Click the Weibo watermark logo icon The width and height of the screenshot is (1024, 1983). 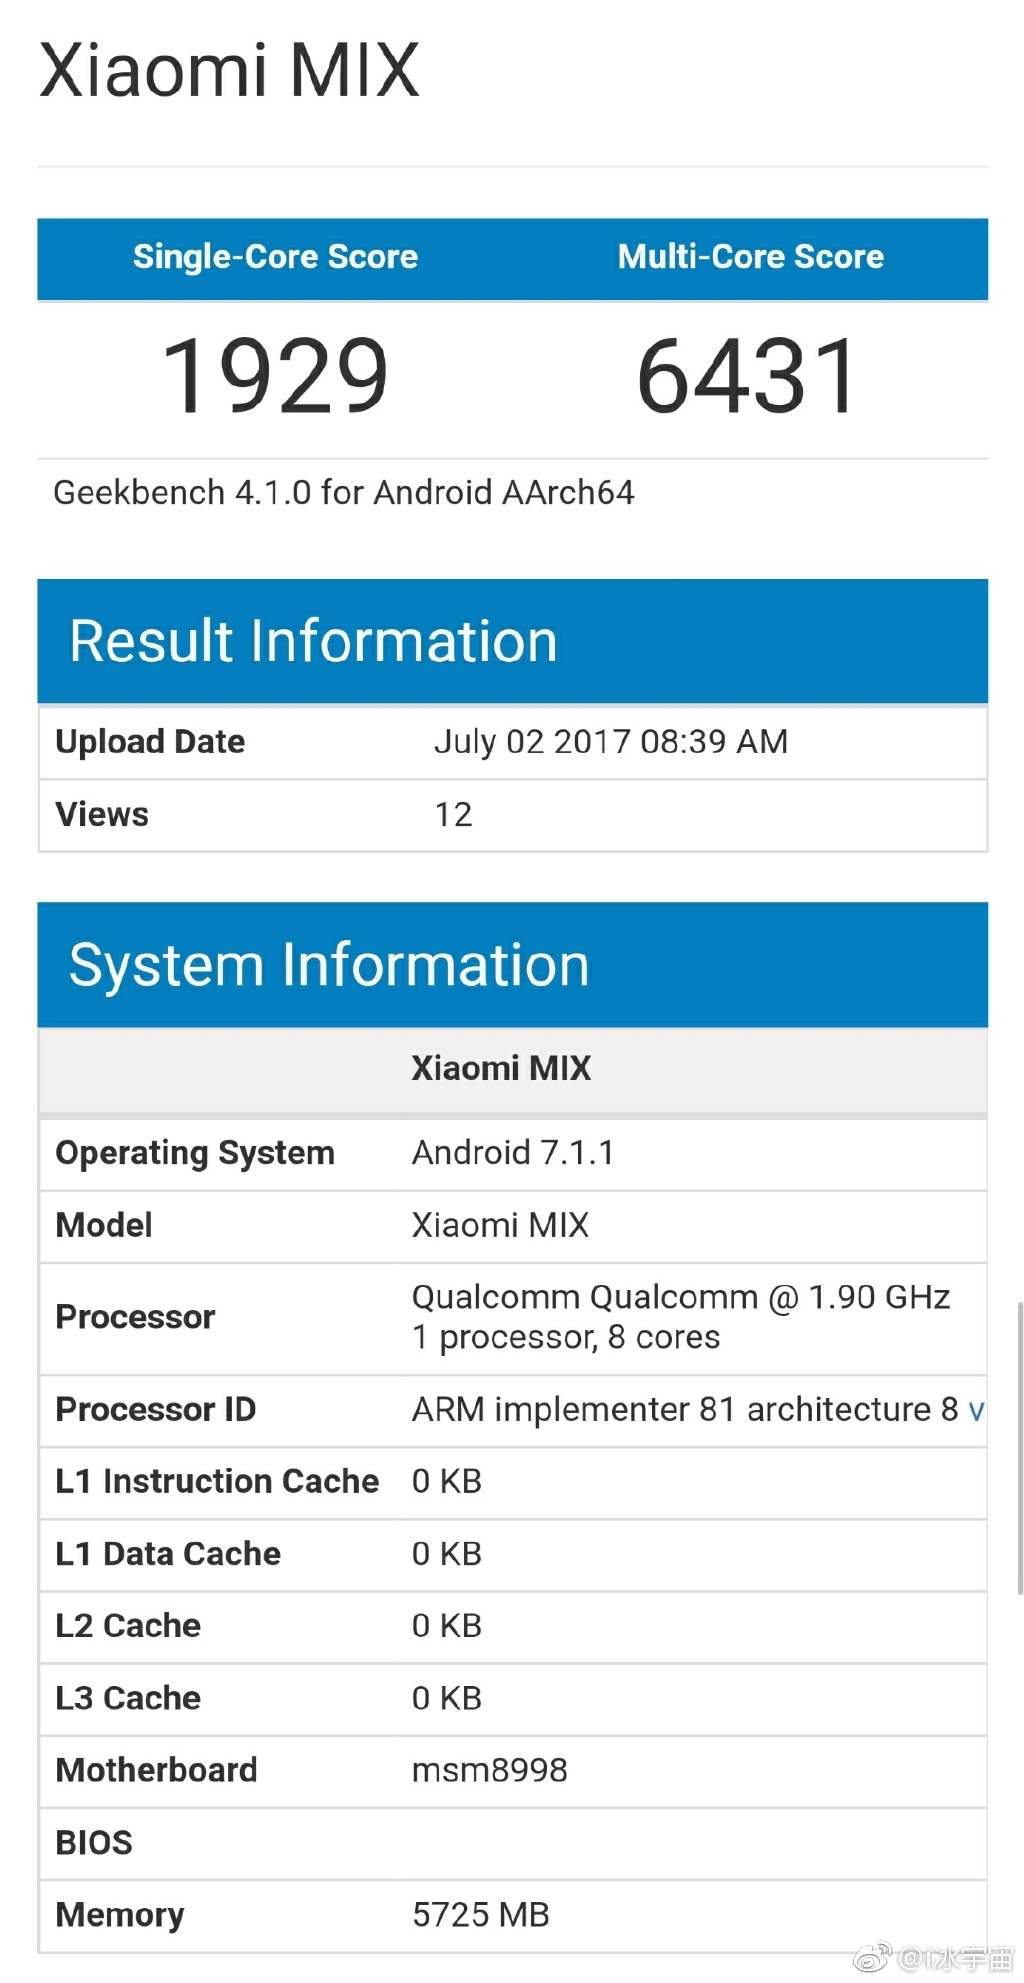coord(870,1956)
